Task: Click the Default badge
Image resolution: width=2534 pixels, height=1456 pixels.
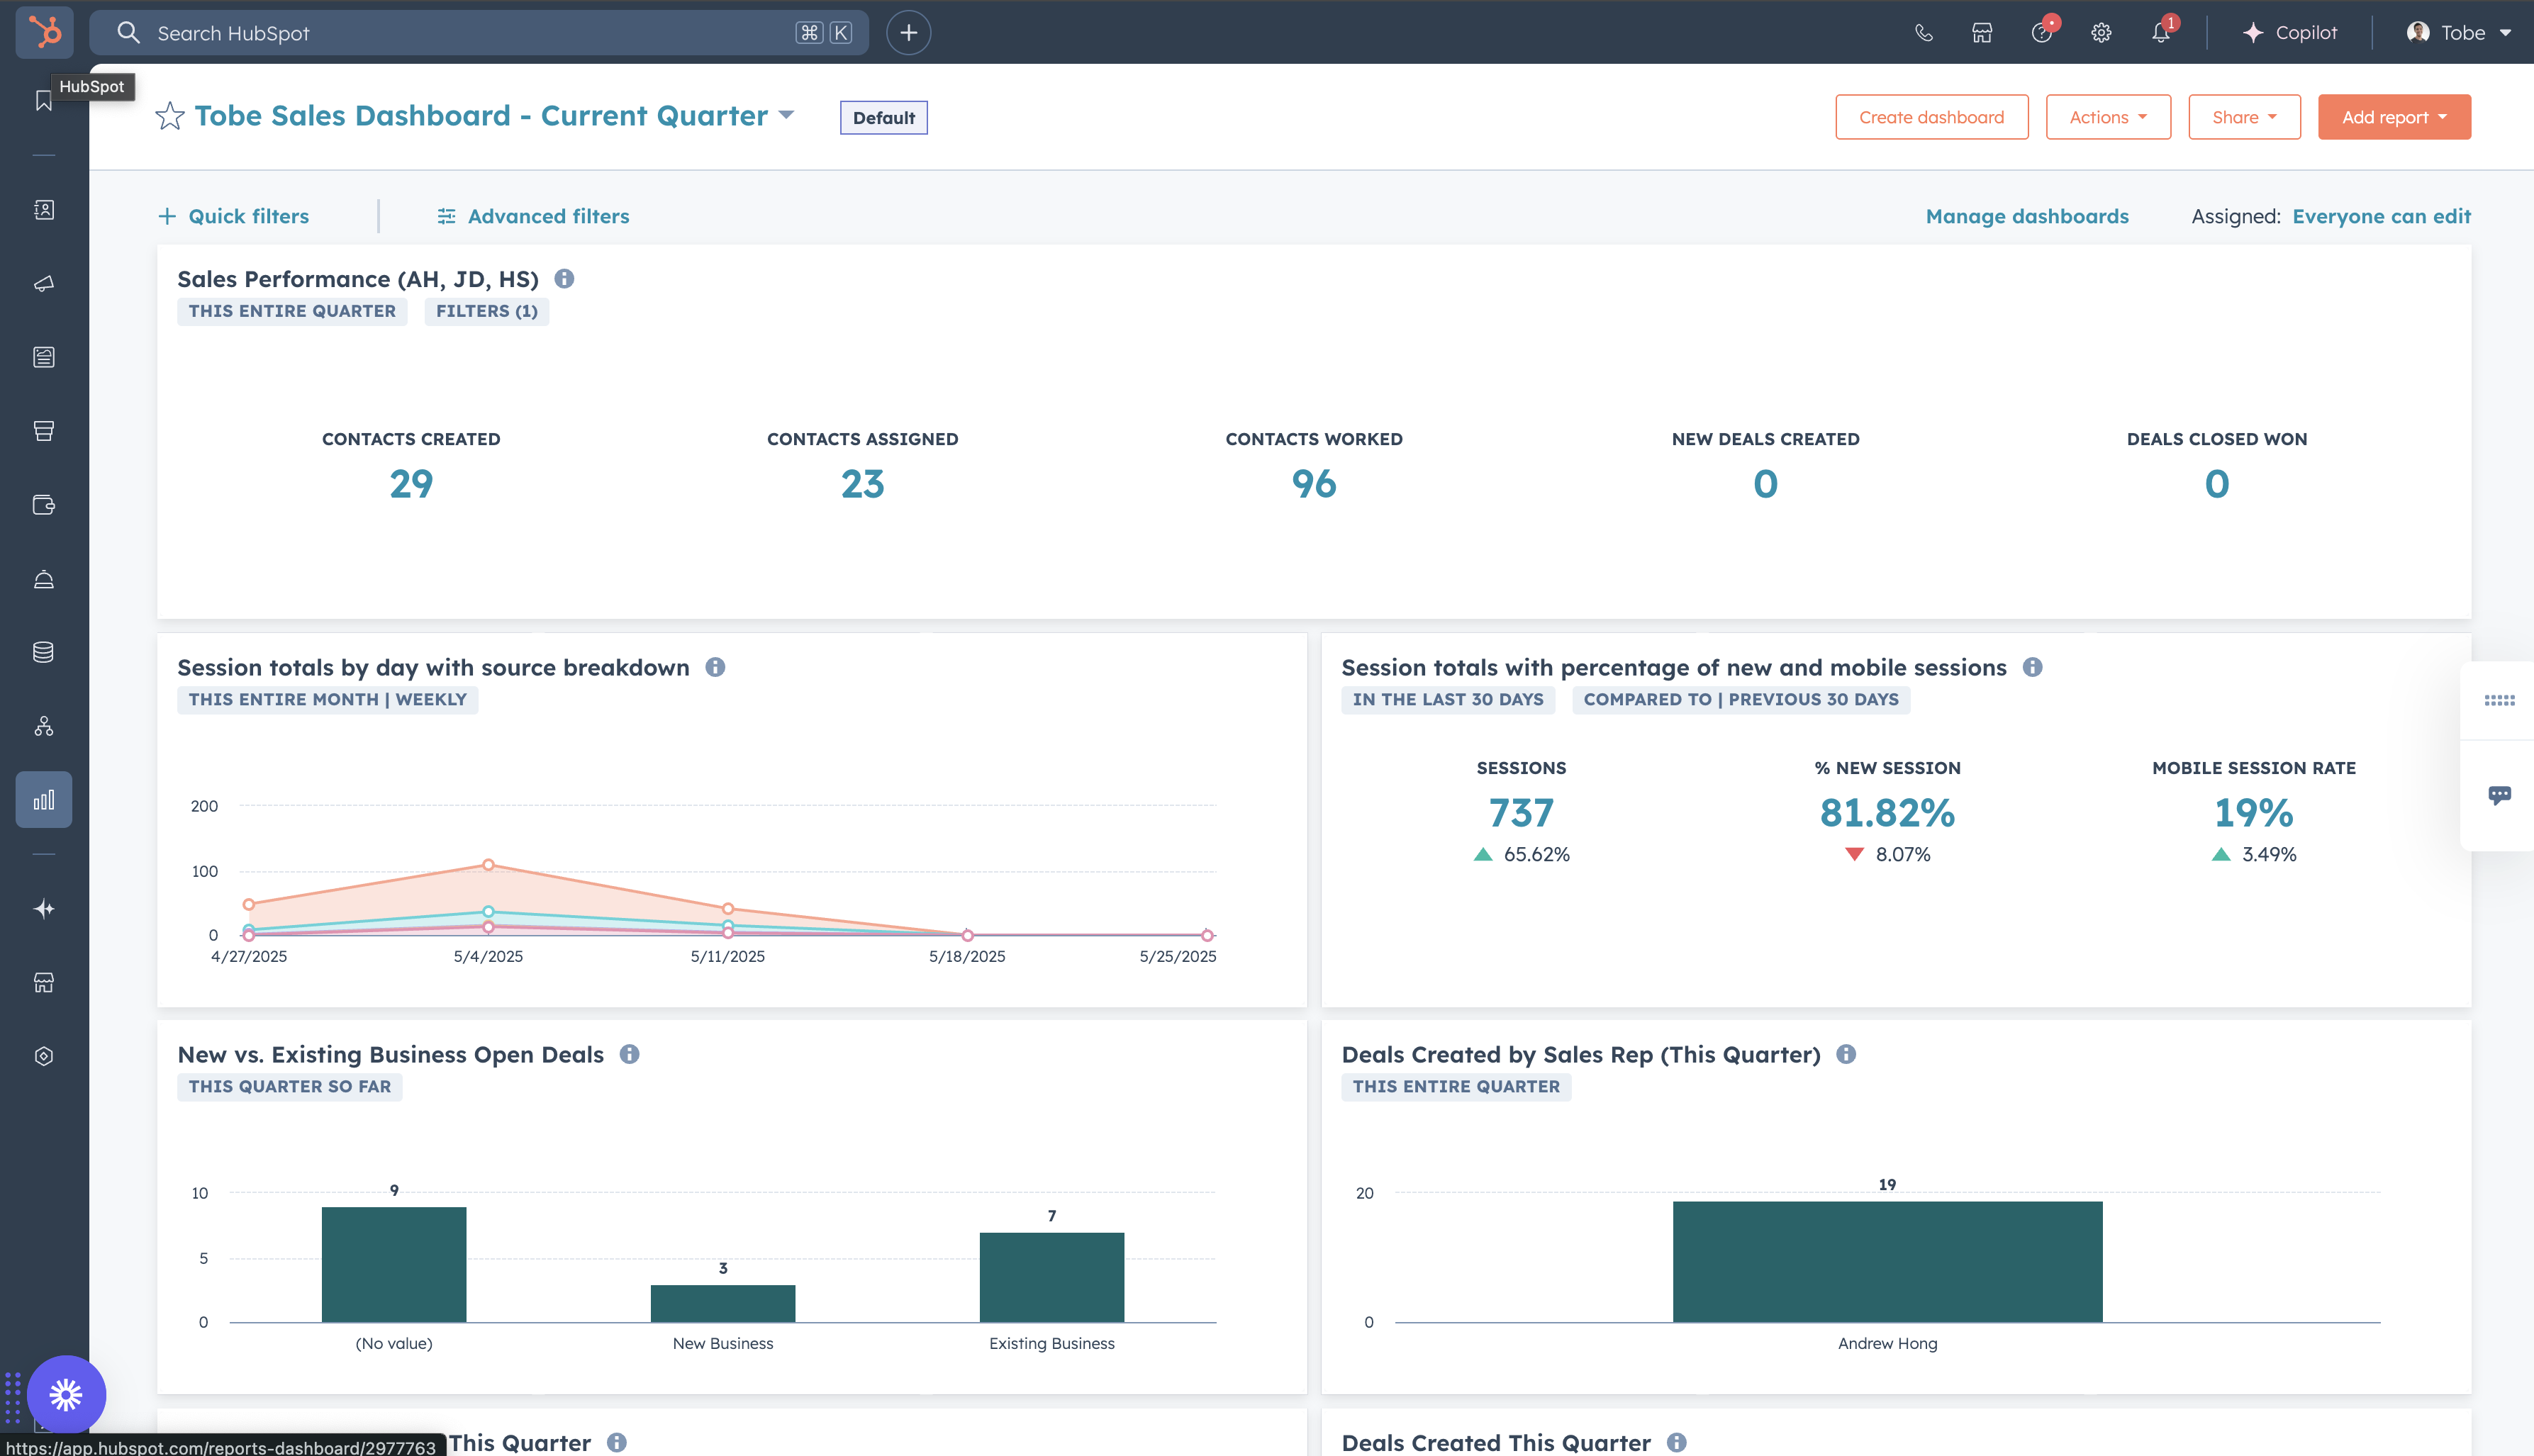Action: 883,117
